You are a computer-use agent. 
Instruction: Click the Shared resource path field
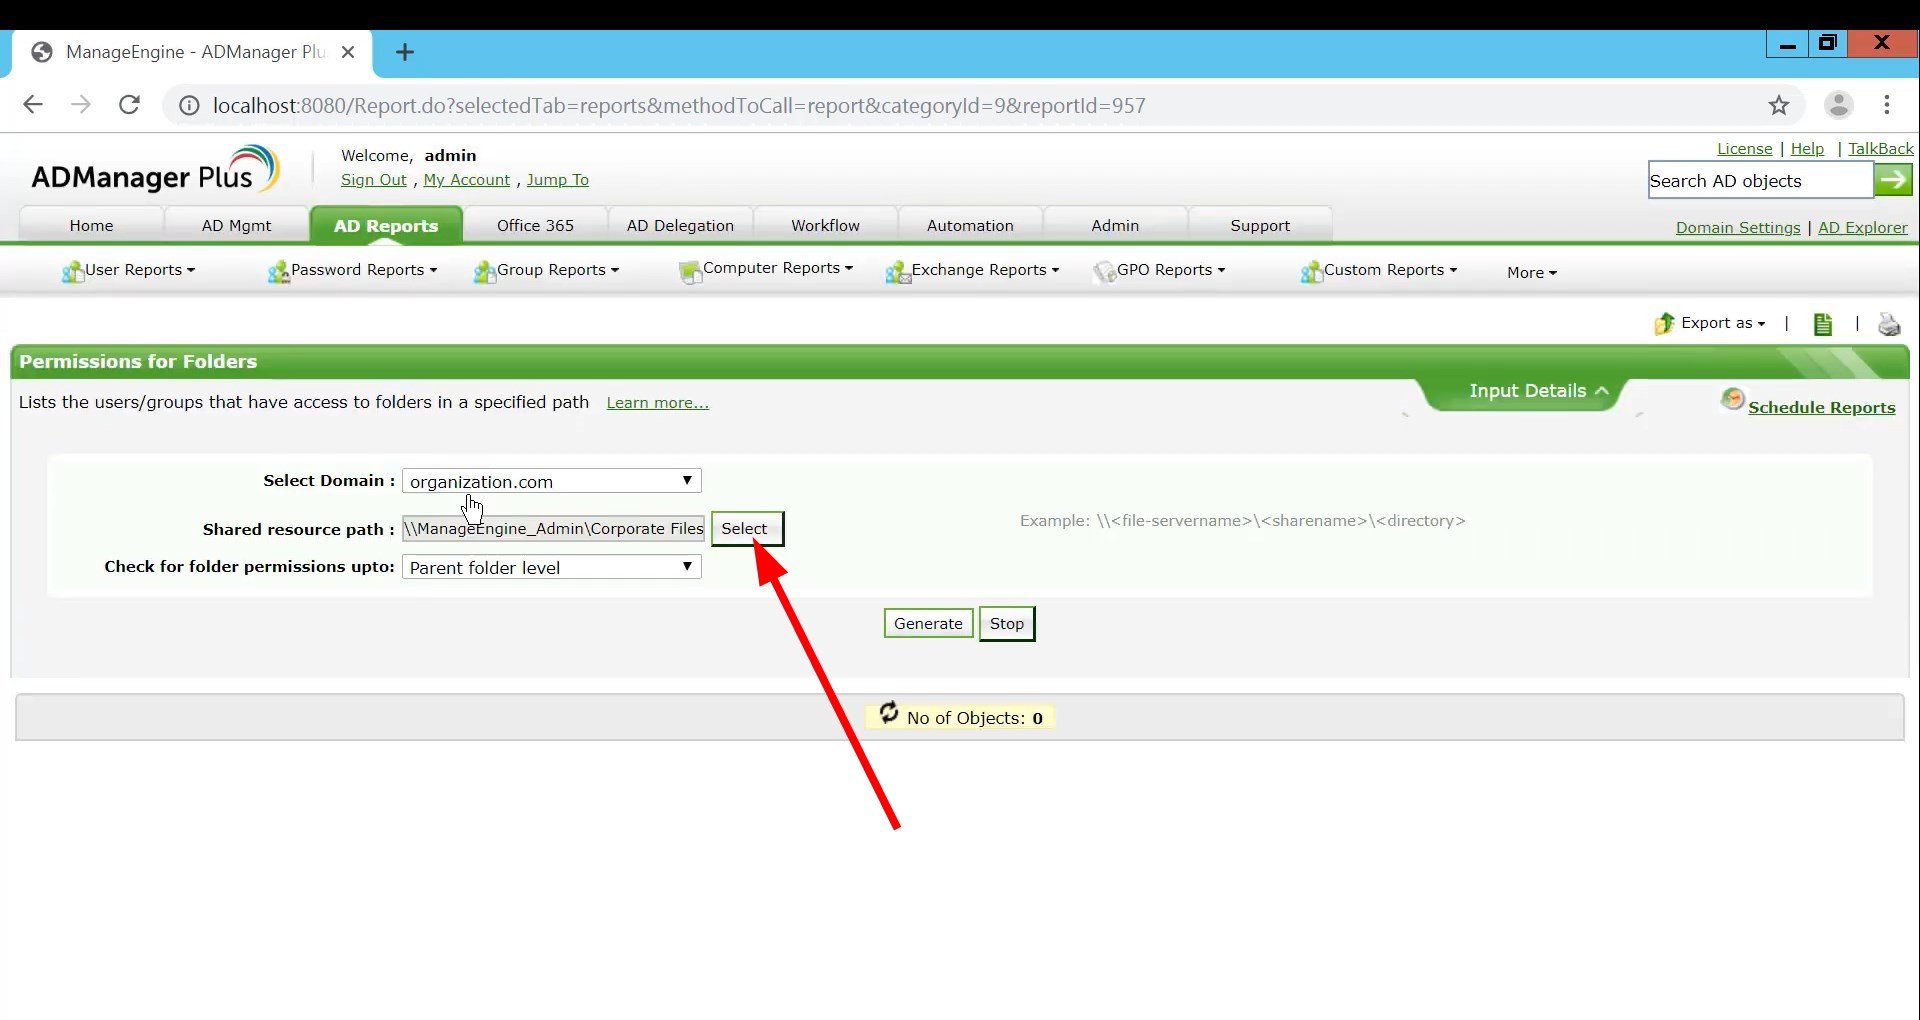coord(553,529)
